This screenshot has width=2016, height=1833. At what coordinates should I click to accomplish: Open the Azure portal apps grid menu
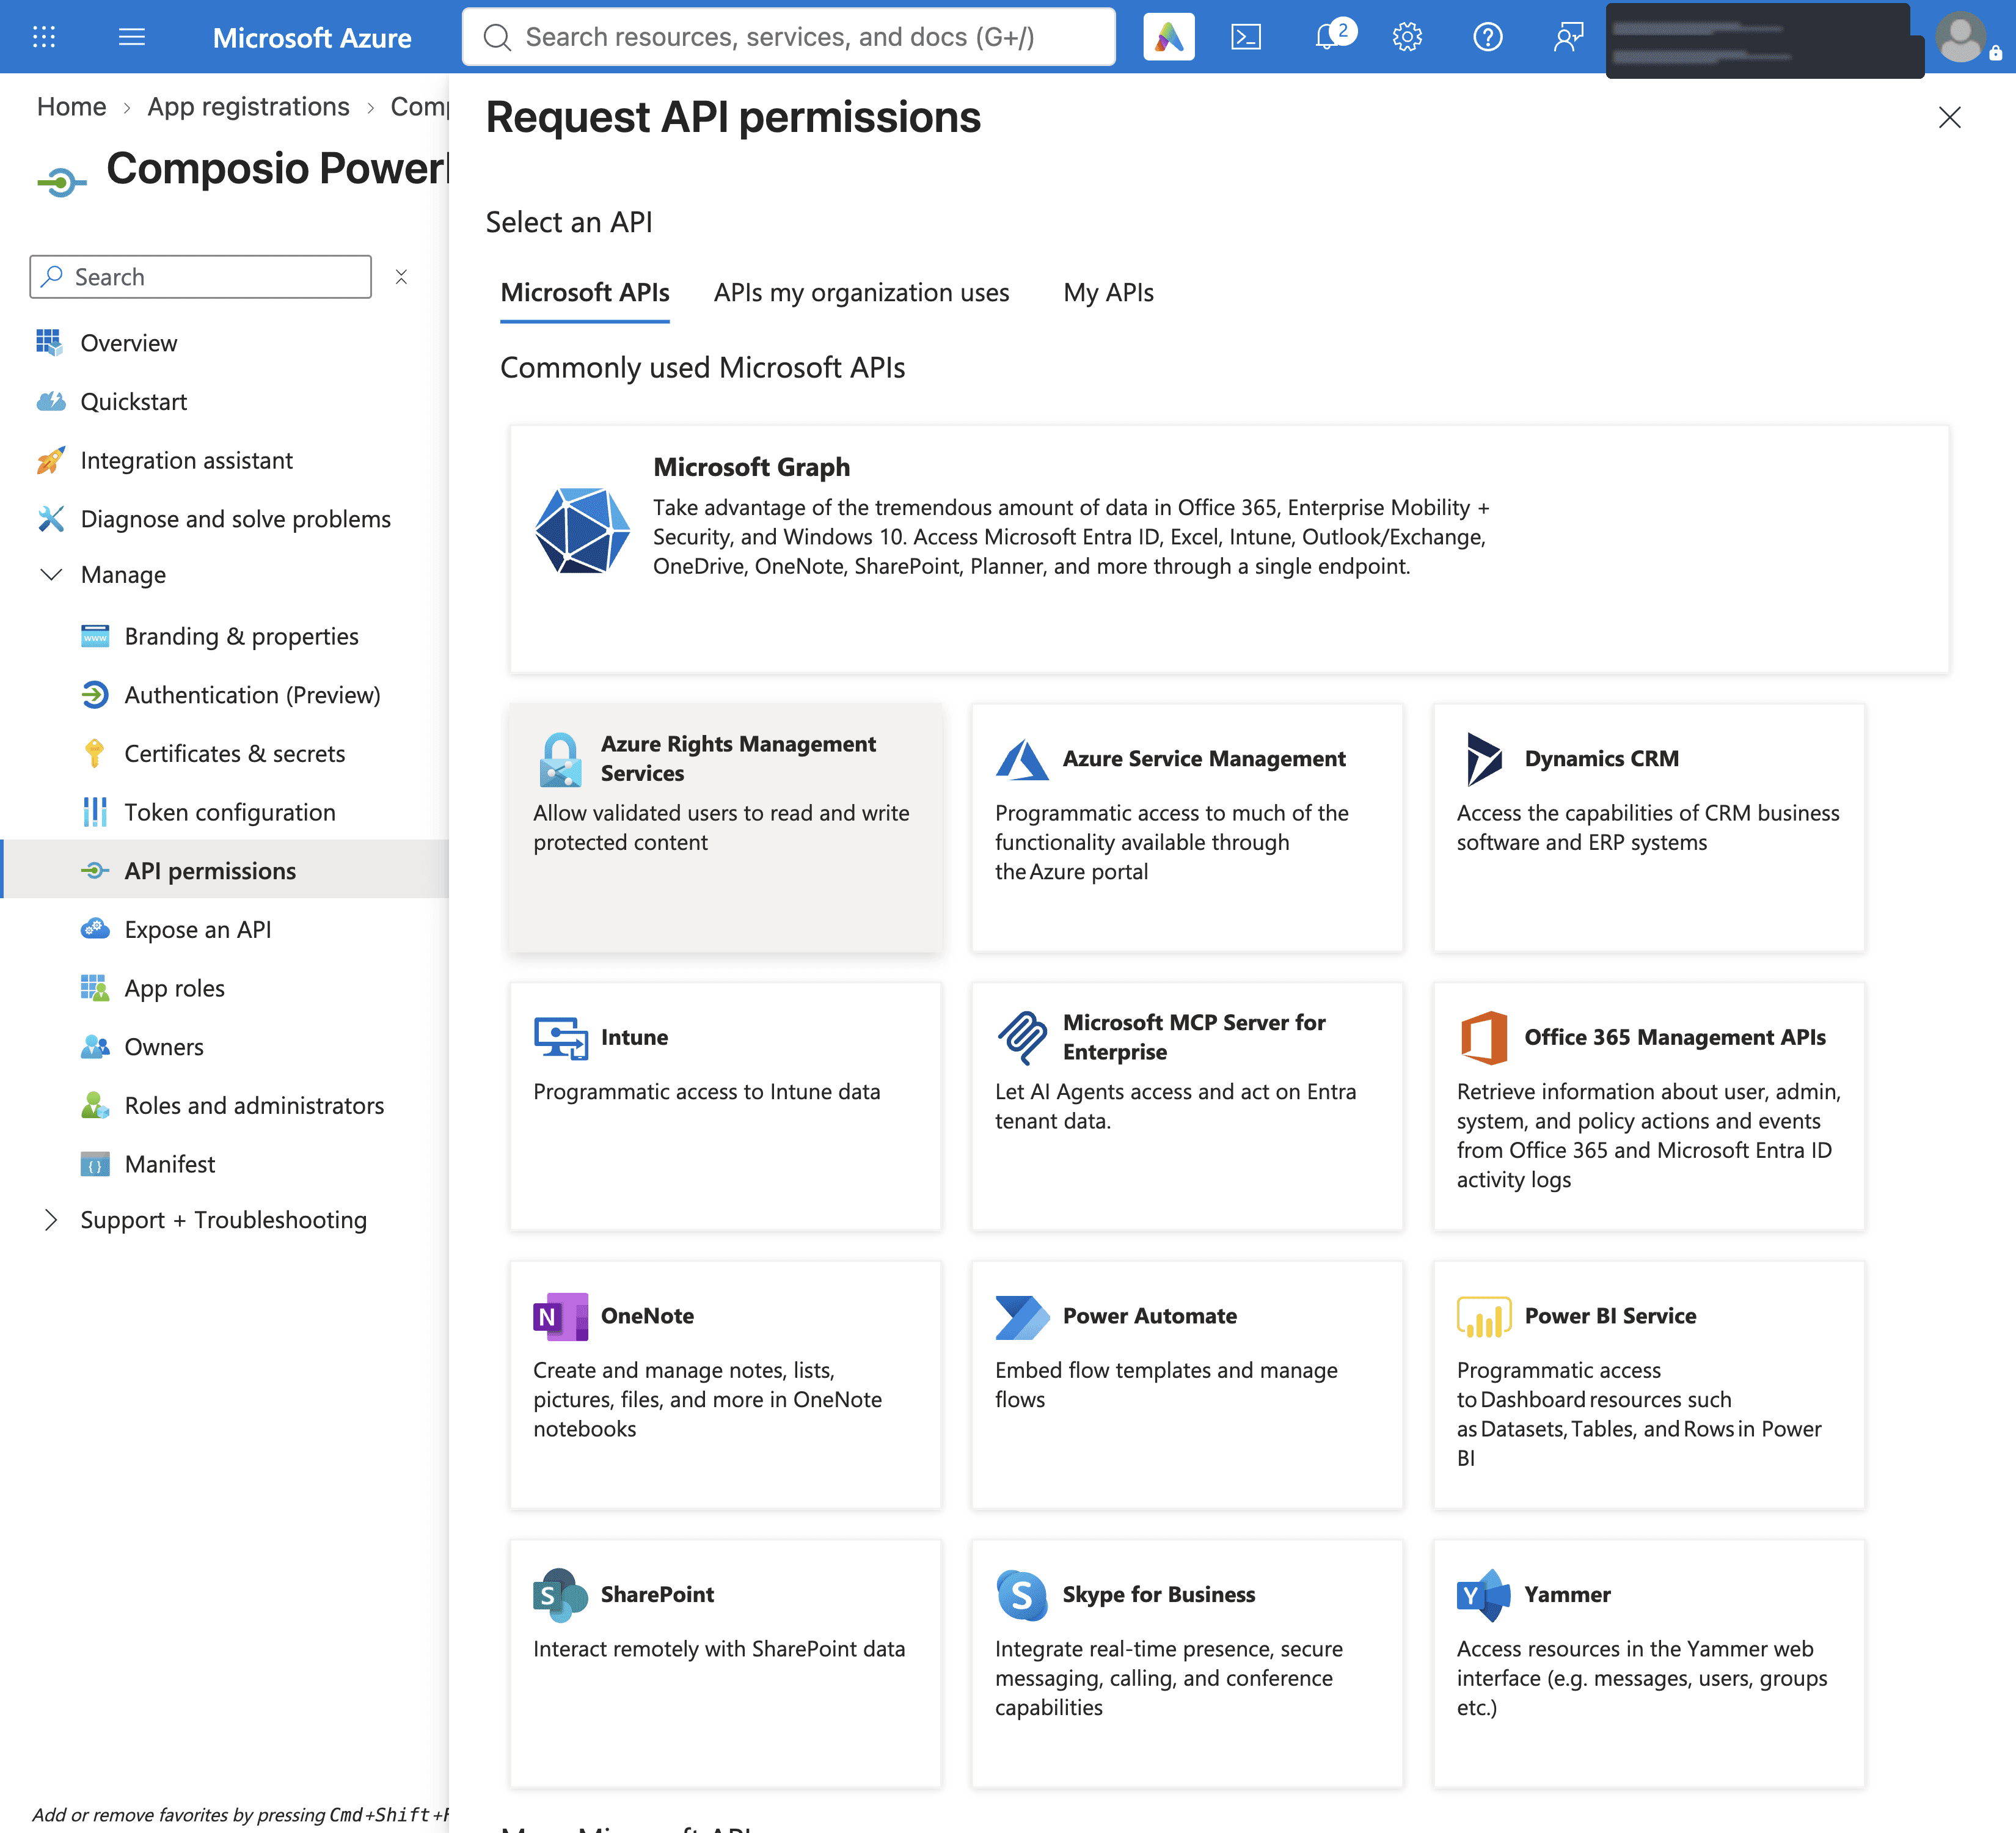click(44, 37)
